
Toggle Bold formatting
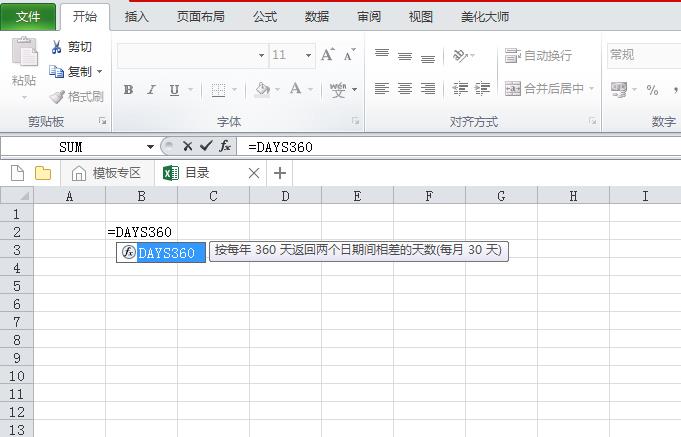click(128, 90)
